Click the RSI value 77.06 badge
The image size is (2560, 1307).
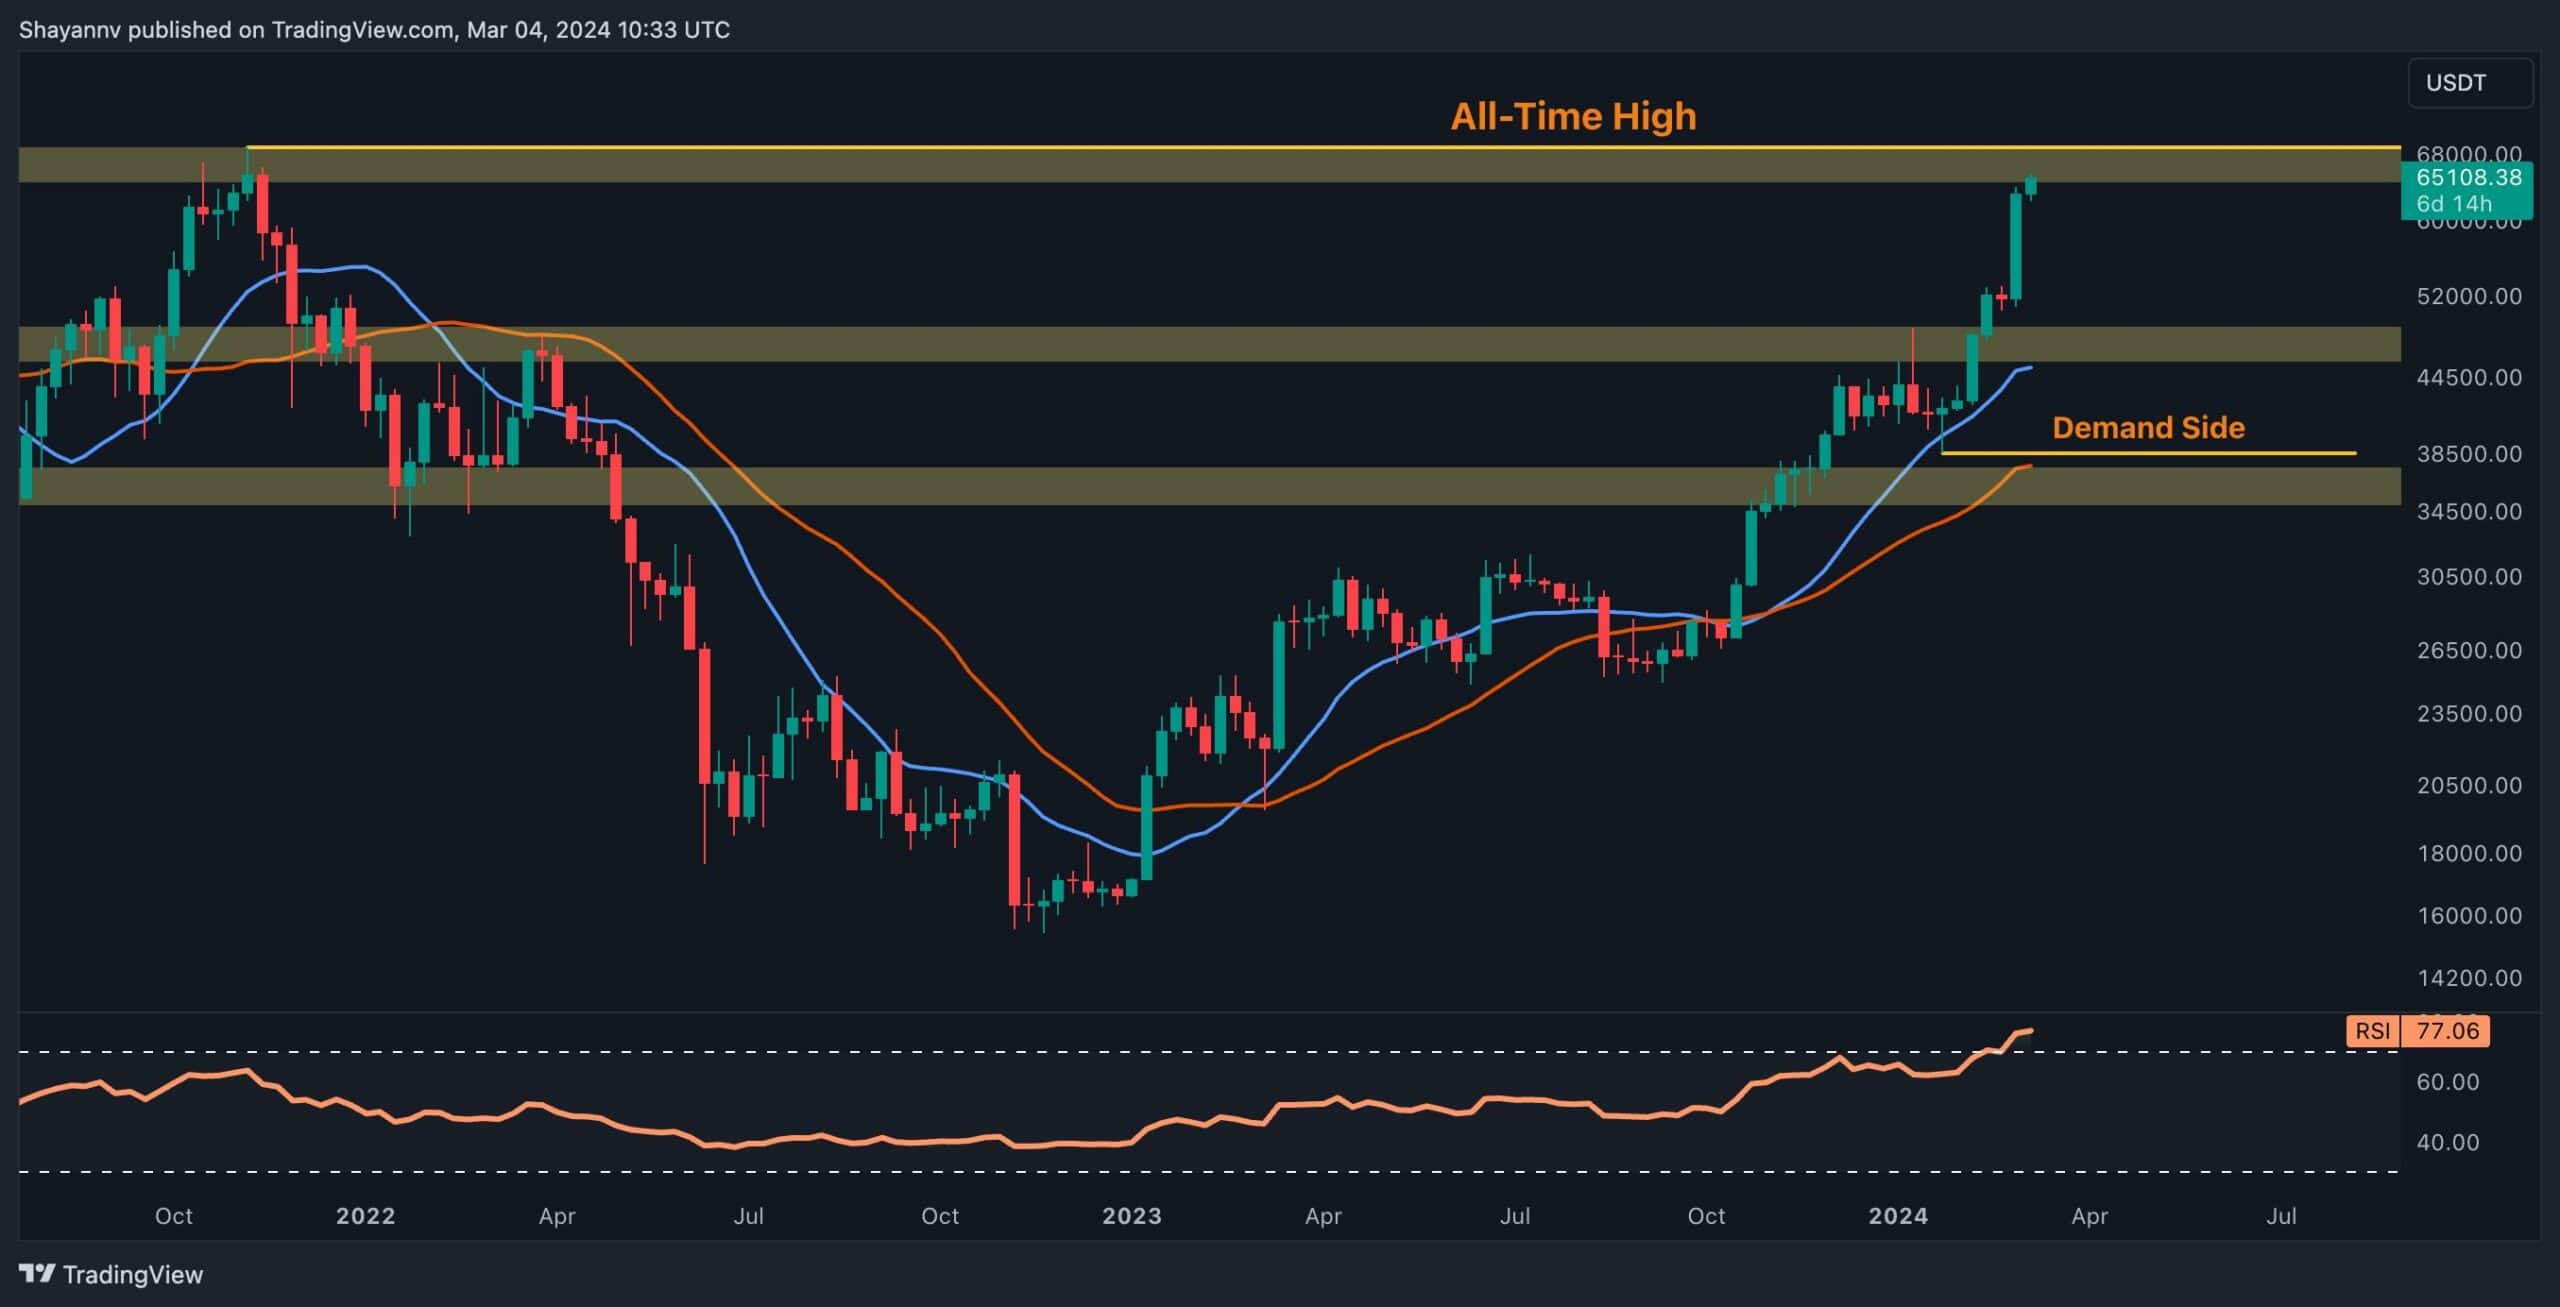(x=2446, y=1030)
